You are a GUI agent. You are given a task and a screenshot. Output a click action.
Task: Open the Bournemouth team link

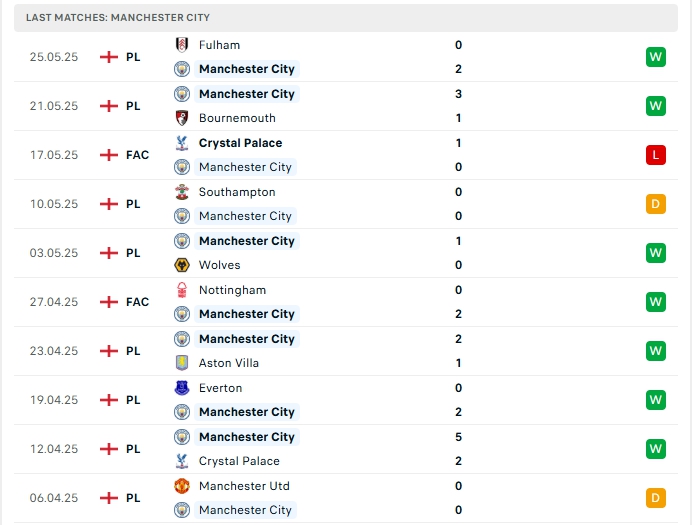click(237, 118)
